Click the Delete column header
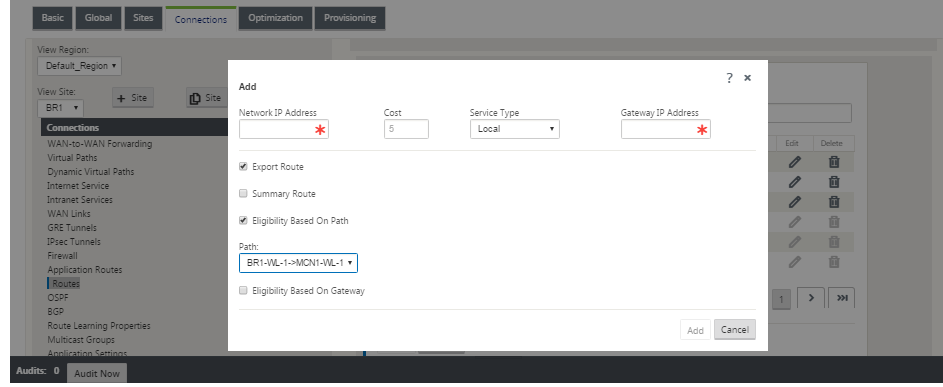The image size is (943, 387). (832, 143)
